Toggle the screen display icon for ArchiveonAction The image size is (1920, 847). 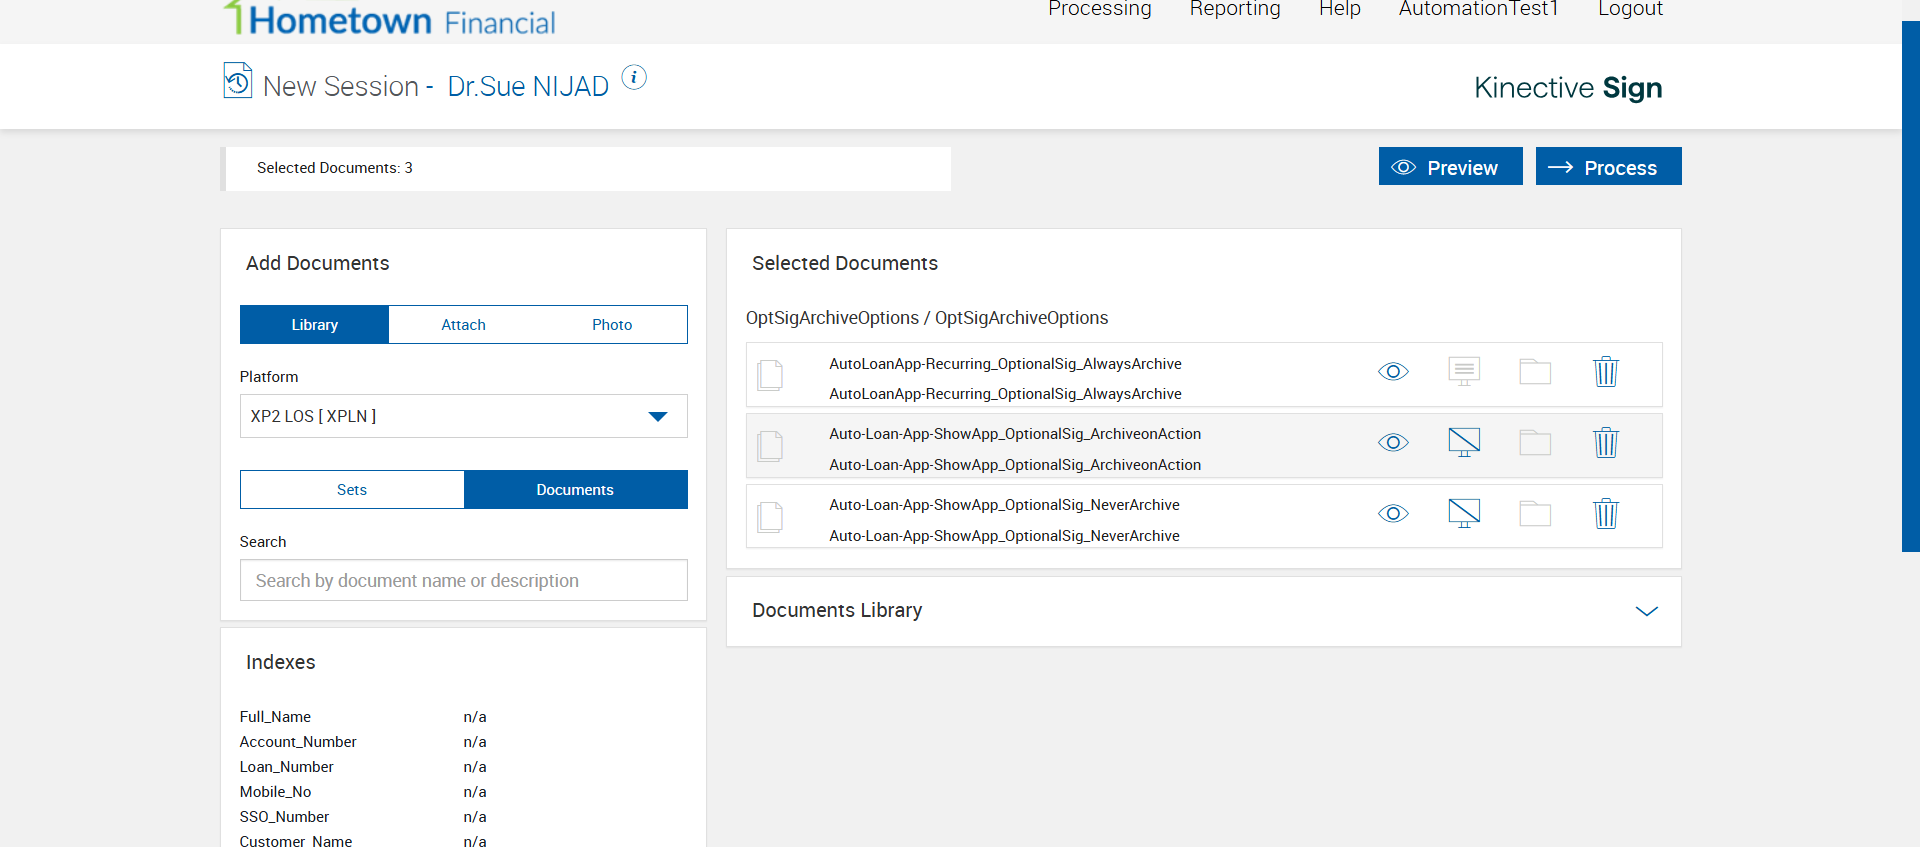point(1464,443)
